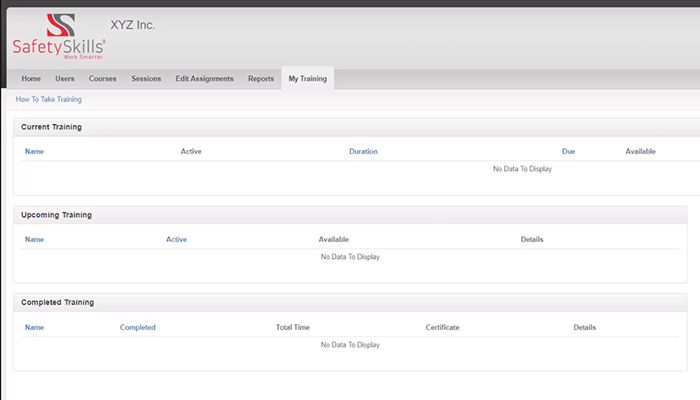Go to the Courses tab

[102, 79]
